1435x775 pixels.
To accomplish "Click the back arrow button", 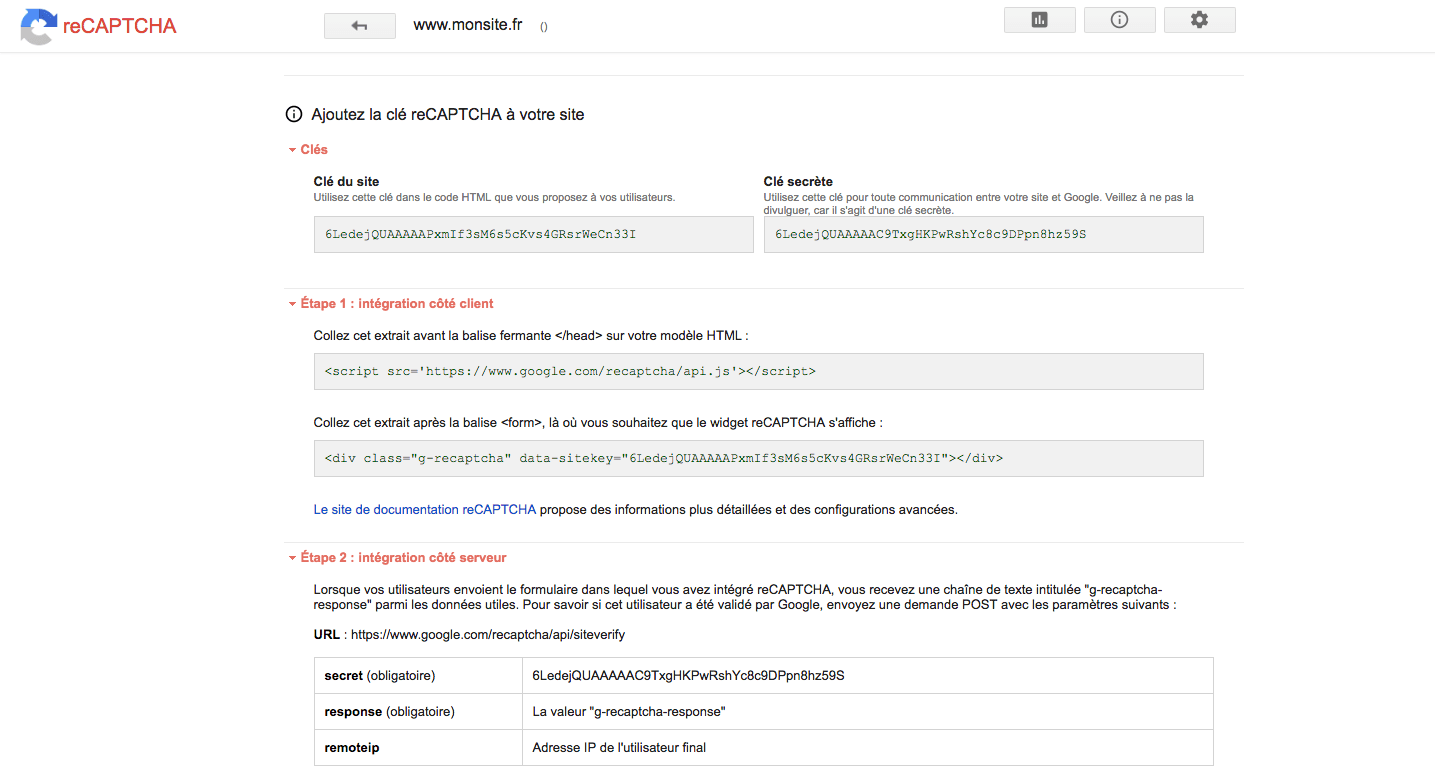I will (x=359, y=26).
